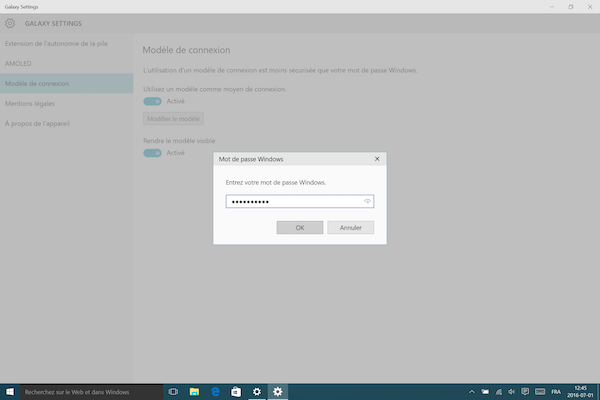Image resolution: width=600 pixels, height=400 pixels.
Task: Open touch keyboard tray icon
Action: pos(540,392)
